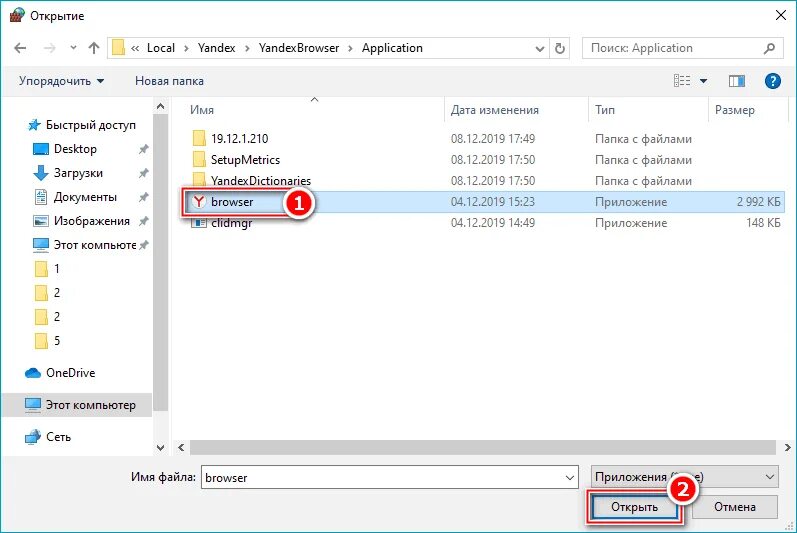Open the blue help icon
The width and height of the screenshot is (797, 533).
(x=773, y=81)
